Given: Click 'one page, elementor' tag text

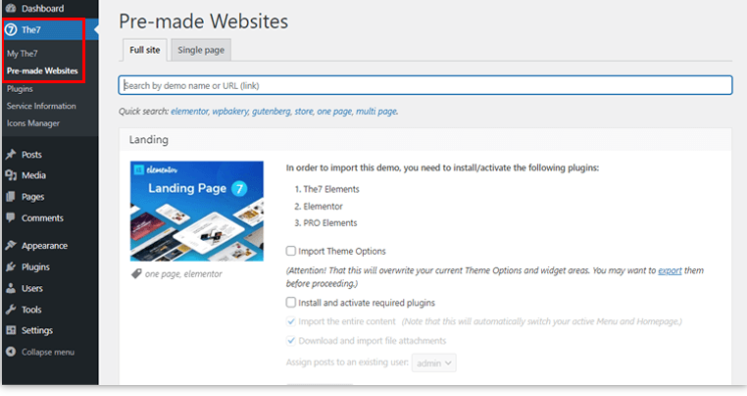Looking at the screenshot, I should tap(183, 274).
